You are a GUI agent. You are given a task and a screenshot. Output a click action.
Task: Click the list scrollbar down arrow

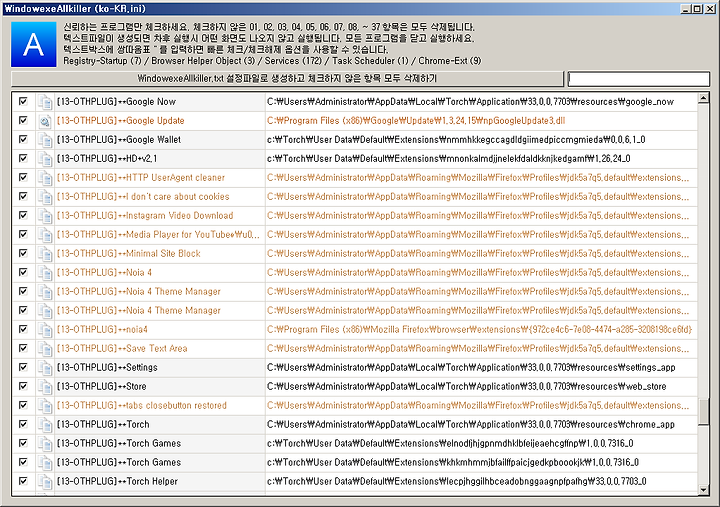(703, 490)
